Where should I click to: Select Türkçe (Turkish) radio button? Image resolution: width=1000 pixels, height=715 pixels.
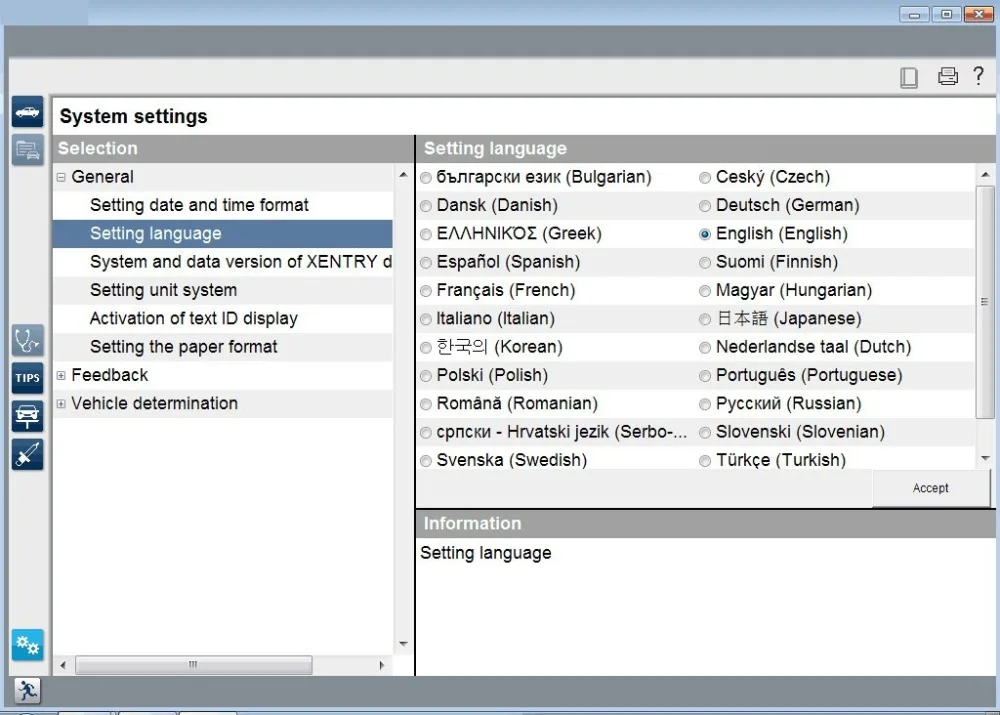[x=705, y=461]
